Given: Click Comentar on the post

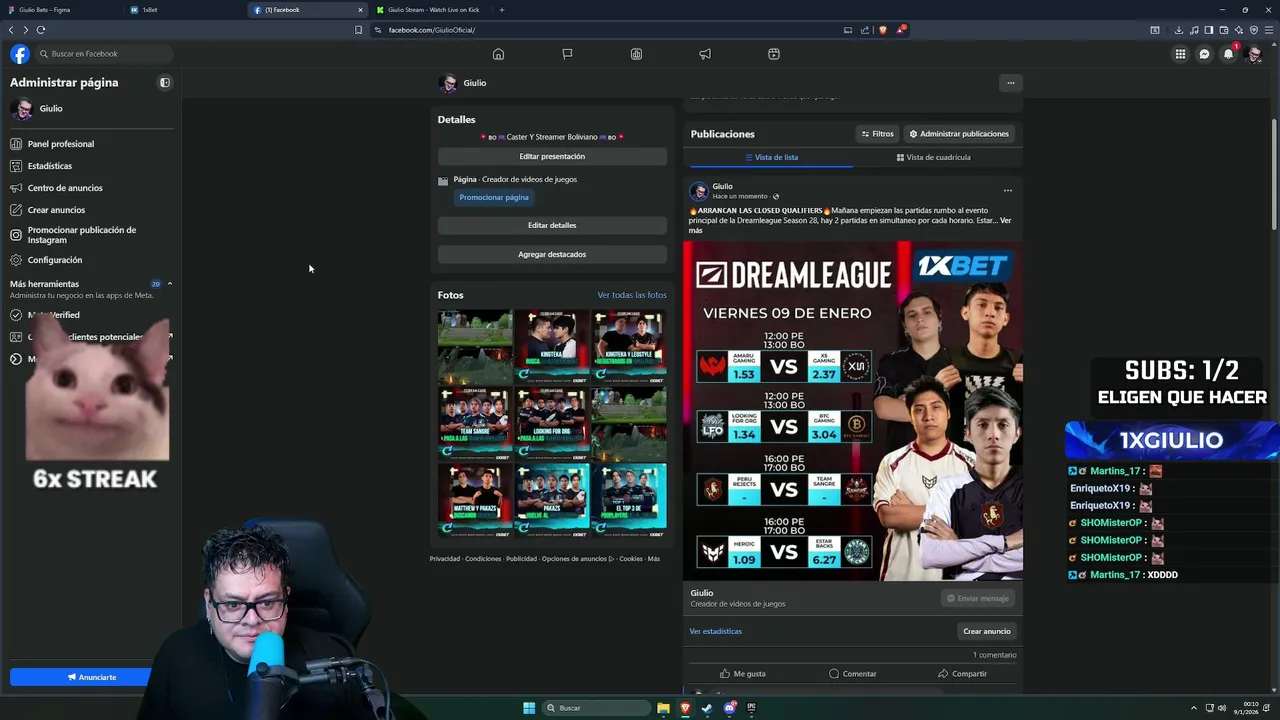Looking at the screenshot, I should click(853, 674).
